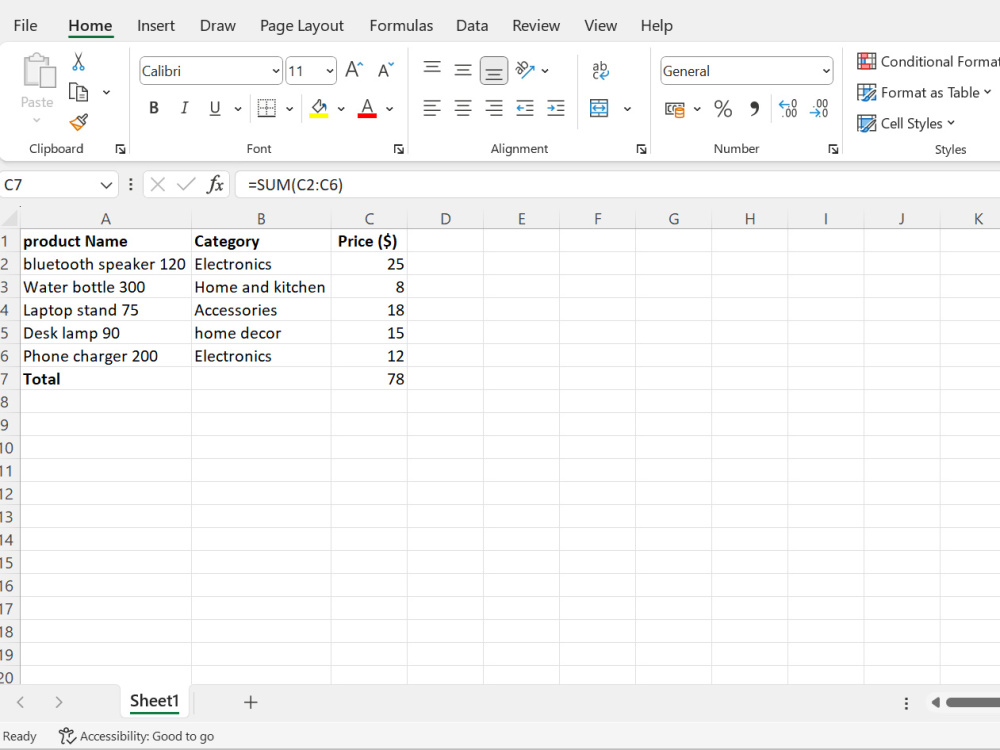Open the Orientation text angle tool
1000x750 pixels.
point(525,70)
